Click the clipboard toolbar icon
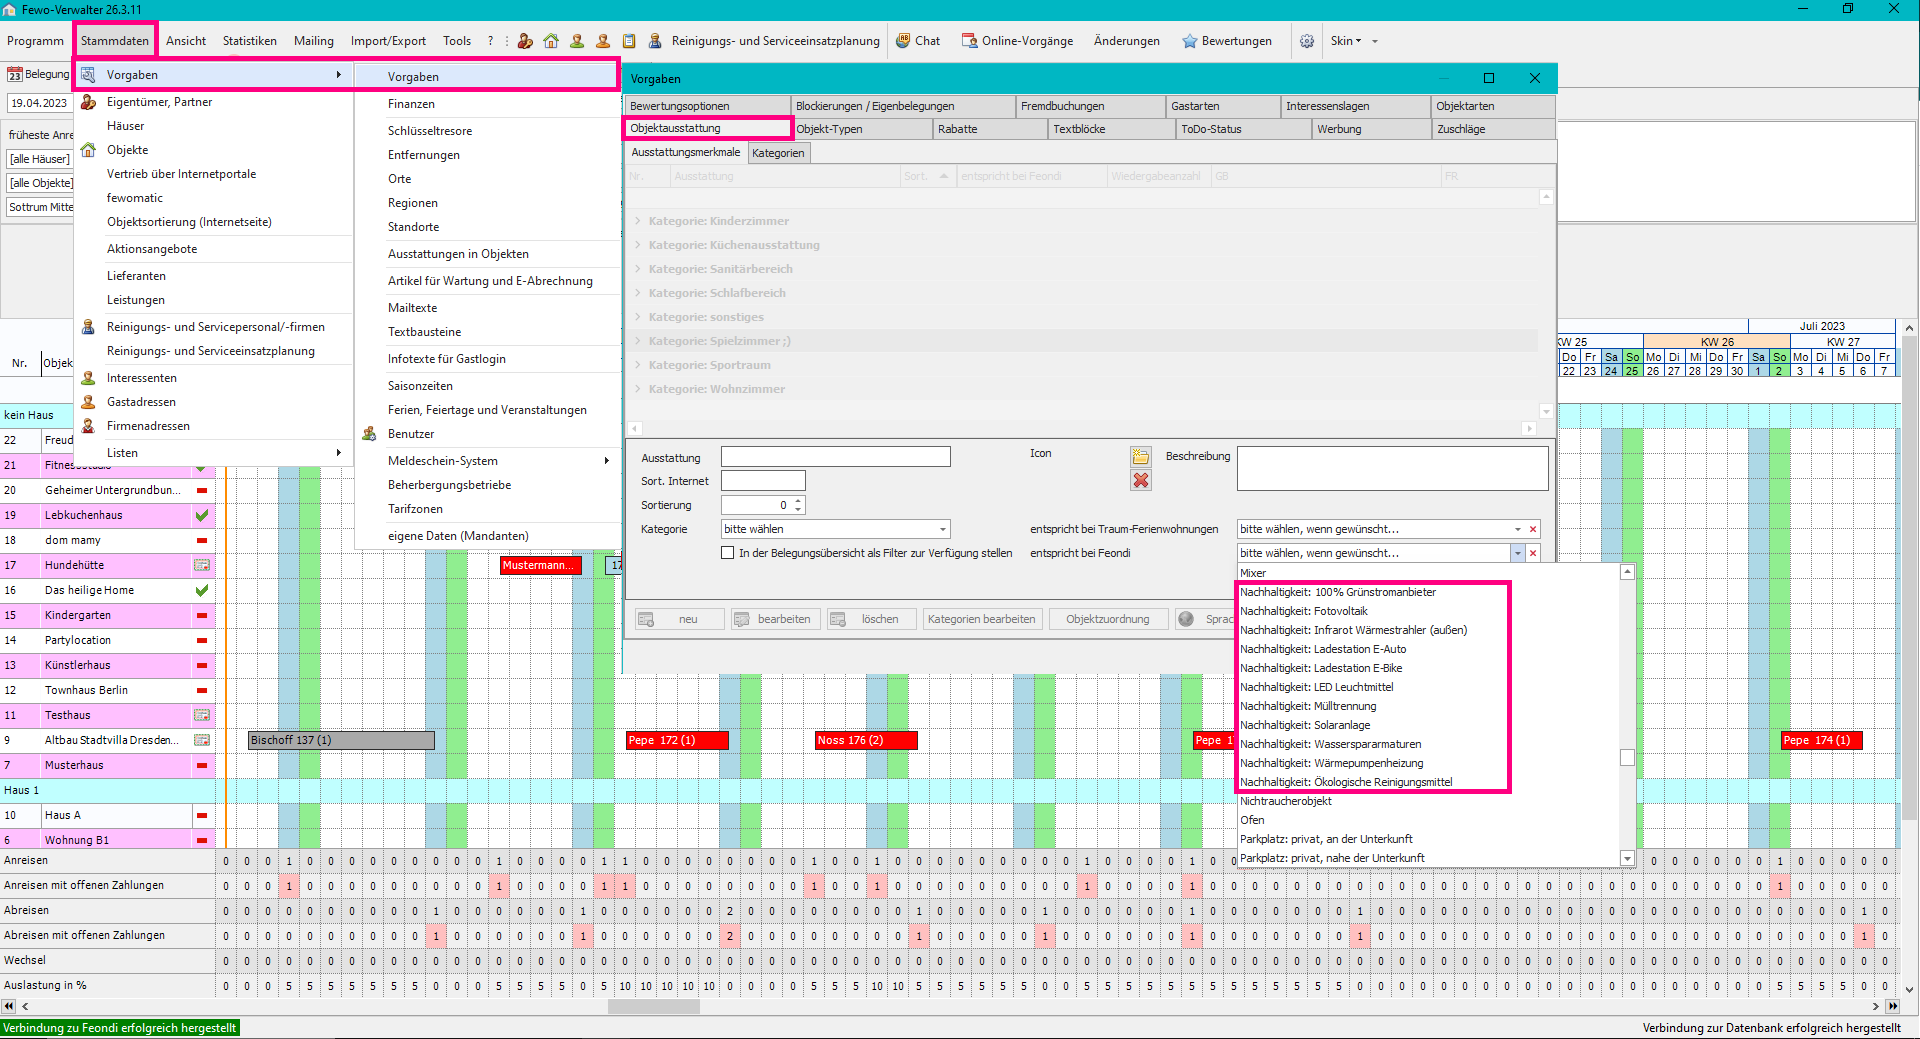The width and height of the screenshot is (1920, 1039). 629,41
